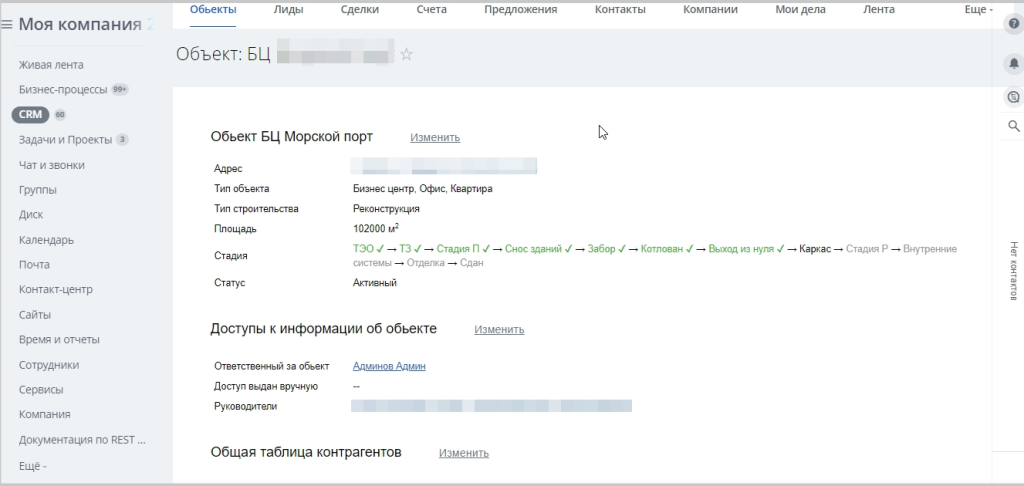This screenshot has height=486, width=1024.
Task: Mark object as favorite with star icon
Action: (x=406, y=54)
